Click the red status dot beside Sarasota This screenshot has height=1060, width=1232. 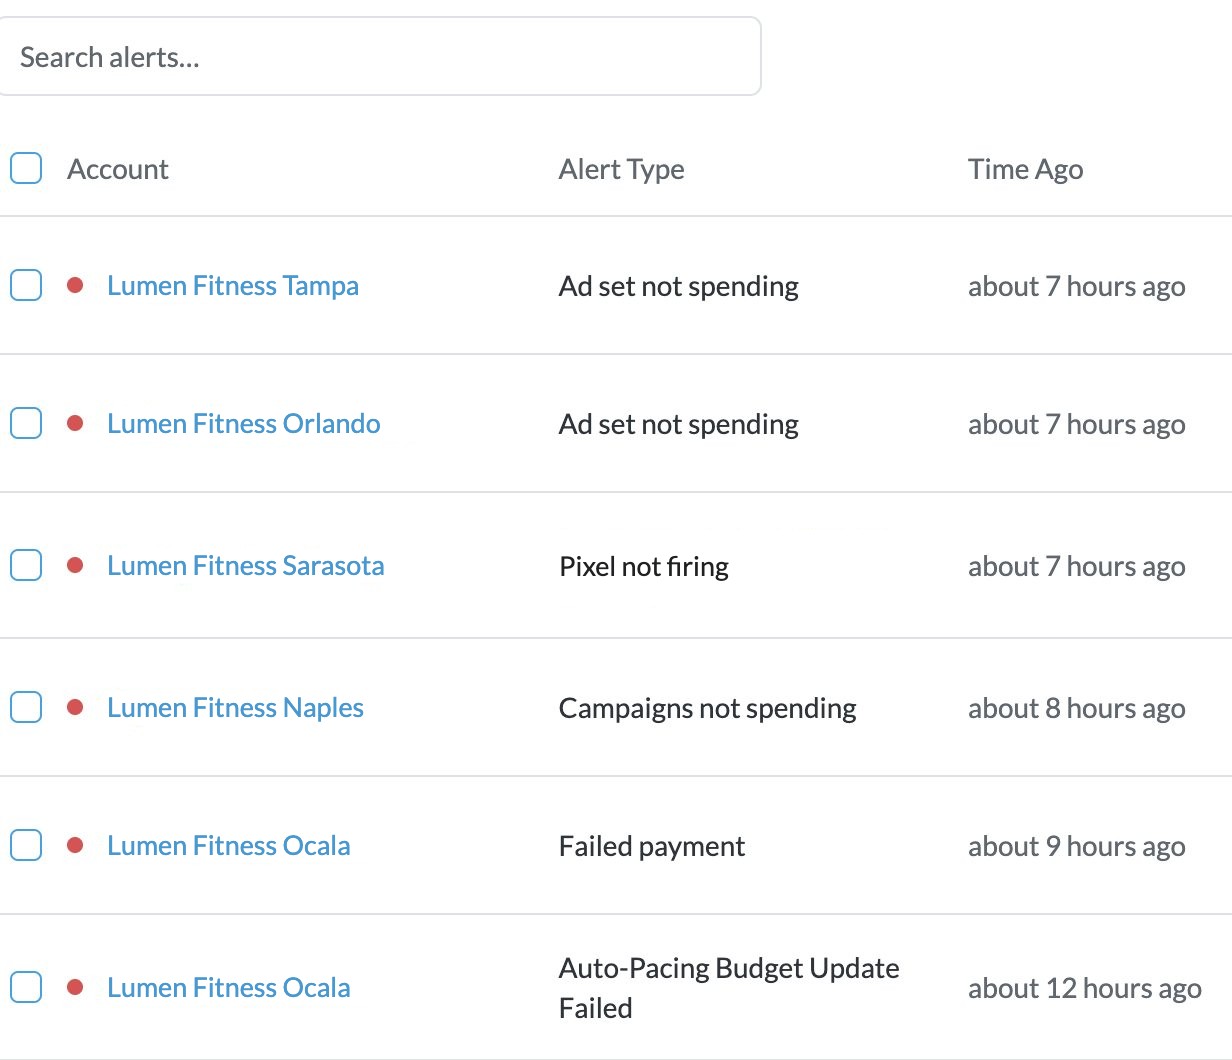pyautogui.click(x=75, y=565)
